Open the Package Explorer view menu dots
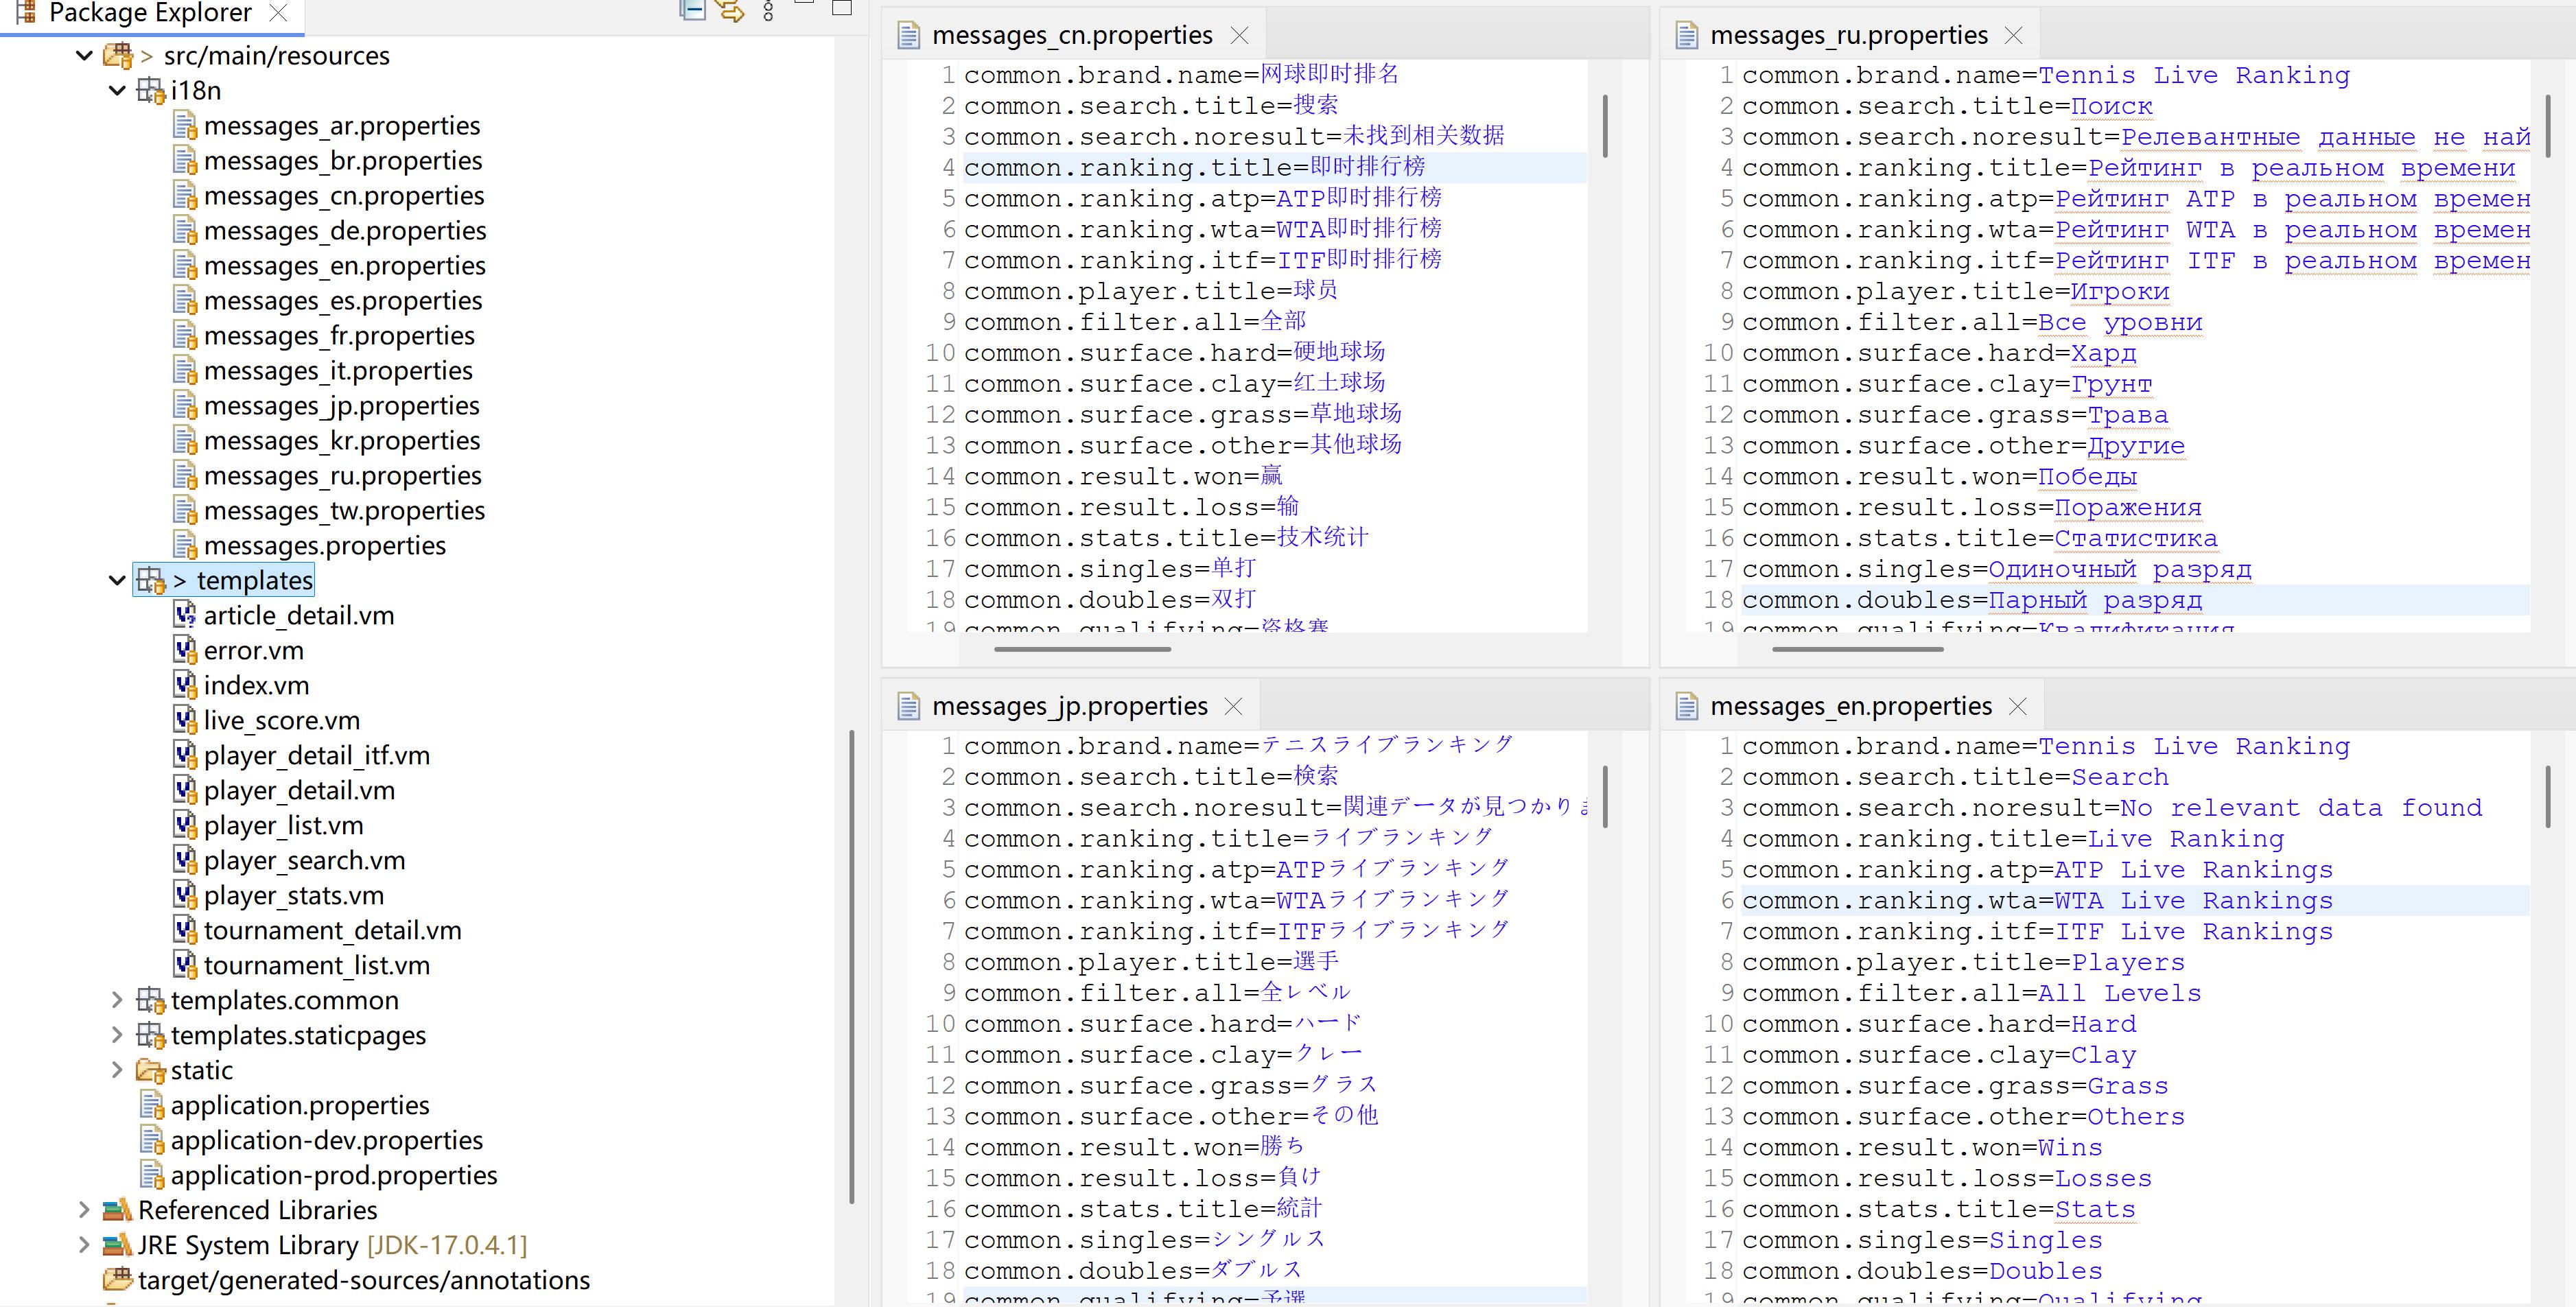Image resolution: width=2576 pixels, height=1307 pixels. pos(768,11)
